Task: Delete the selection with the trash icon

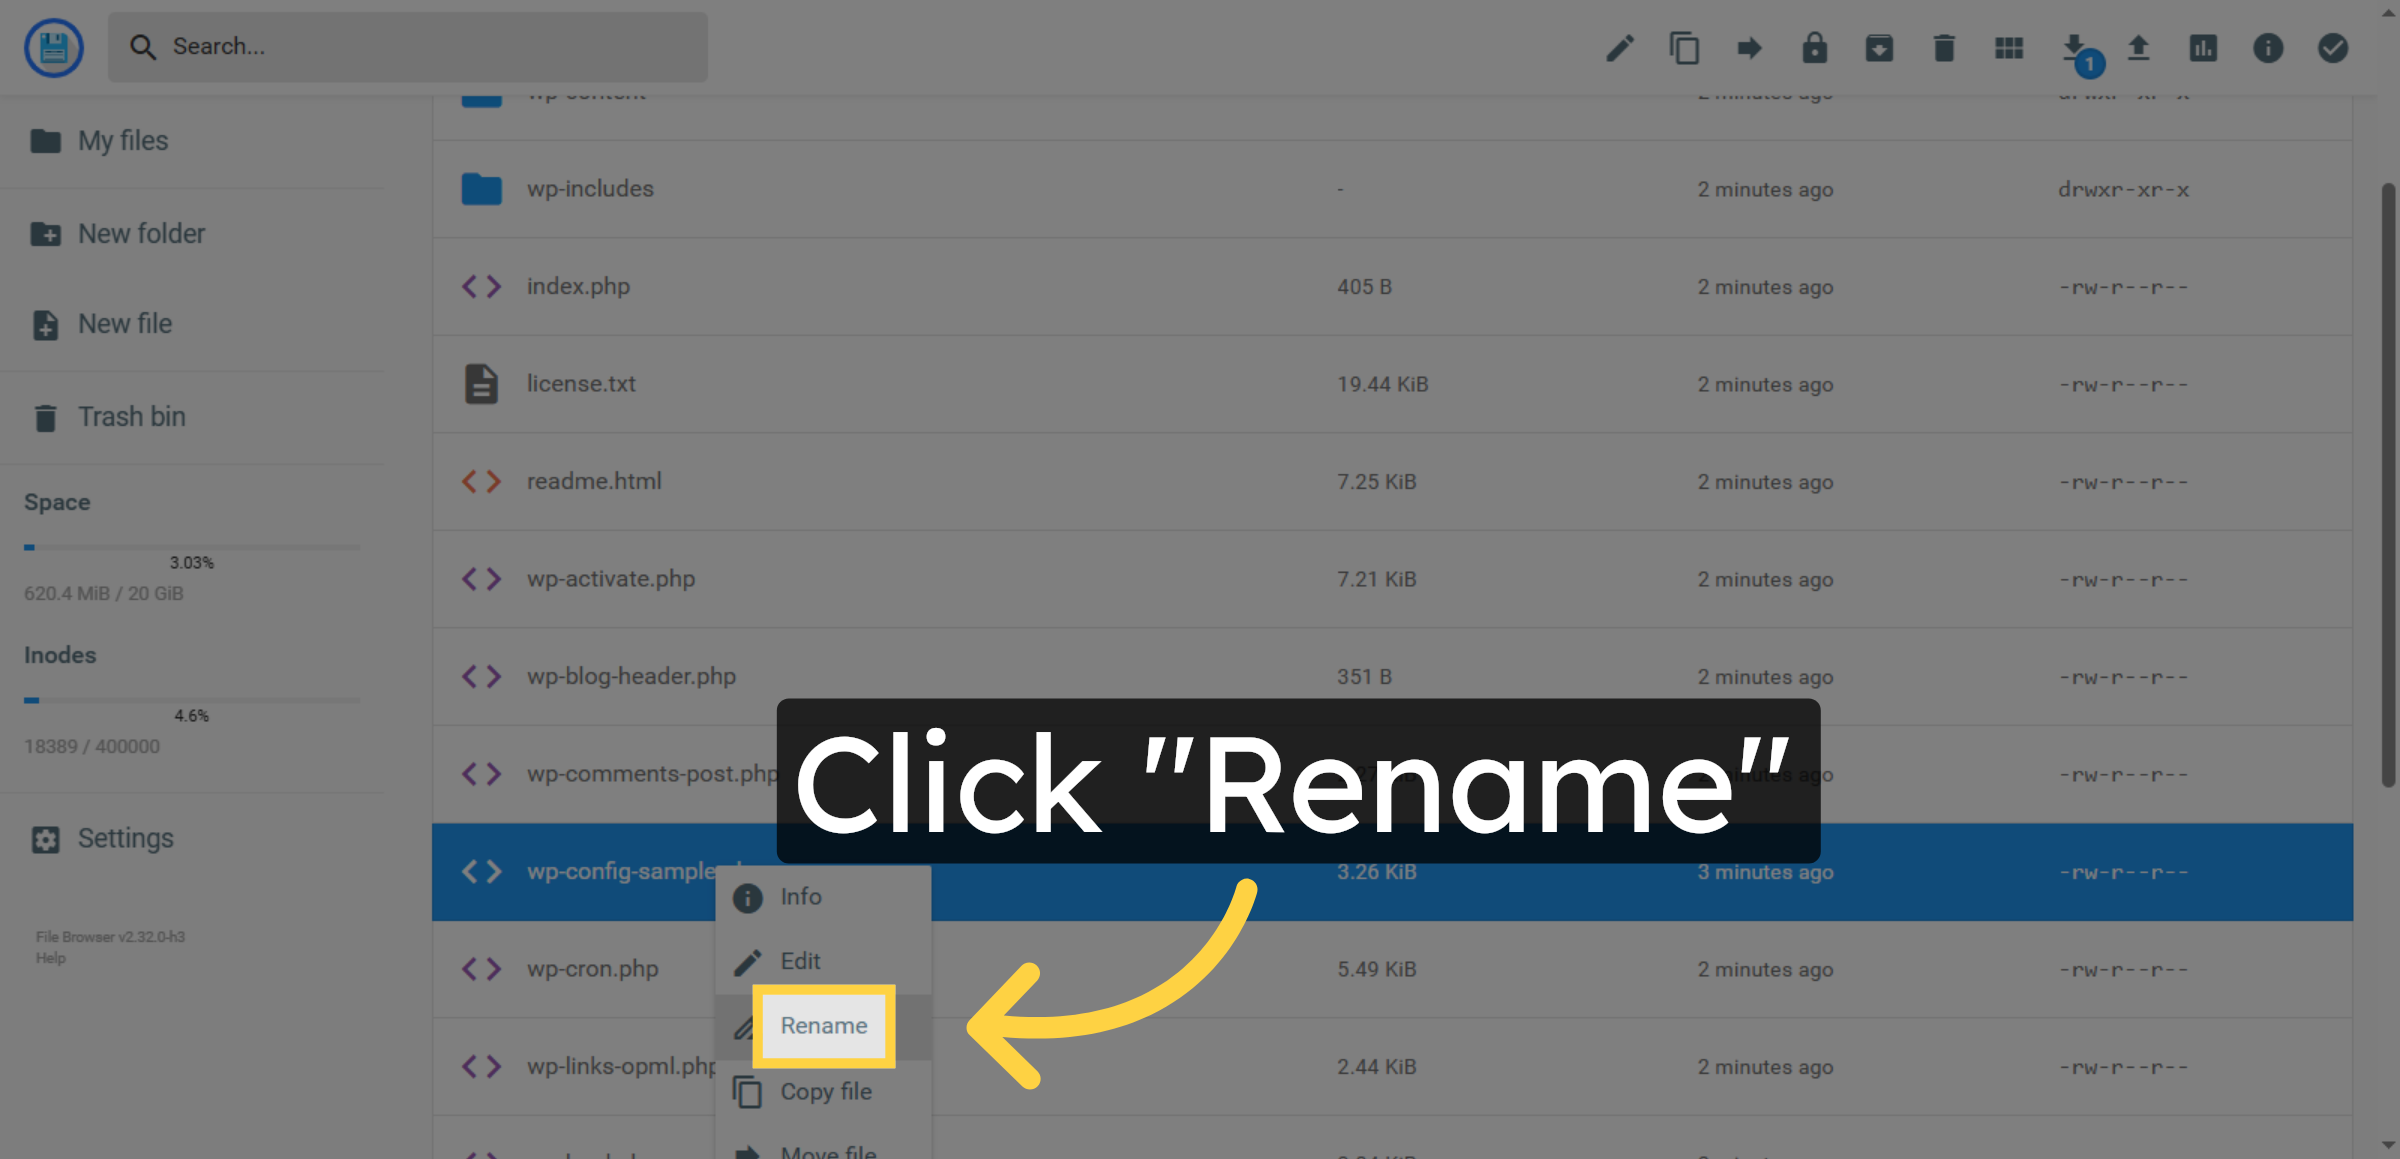Action: tap(1943, 47)
